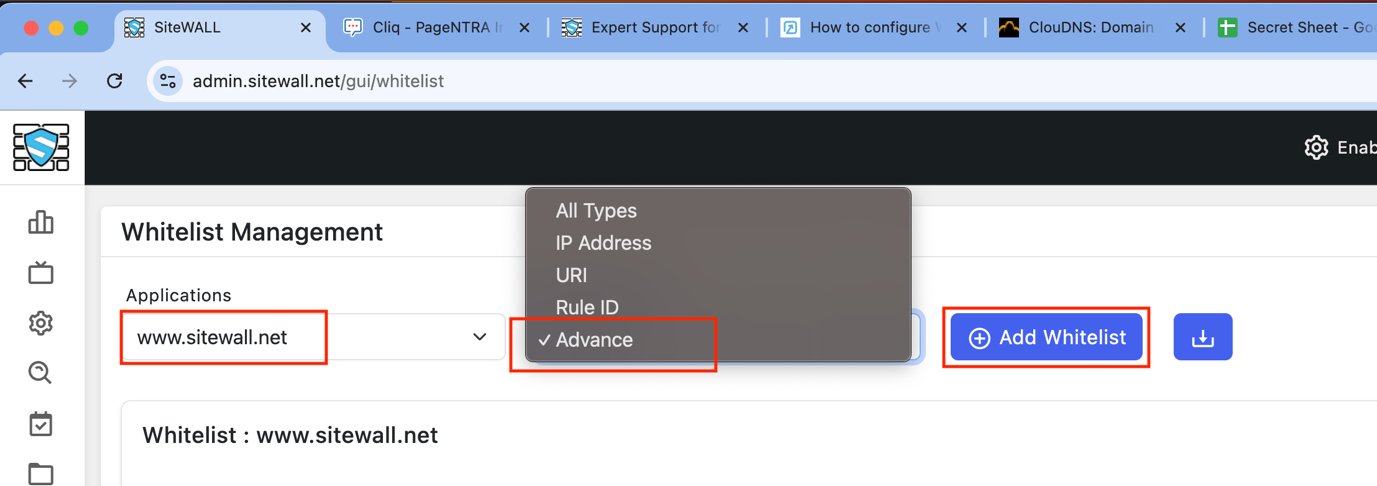Go back to the previous page

click(x=26, y=81)
